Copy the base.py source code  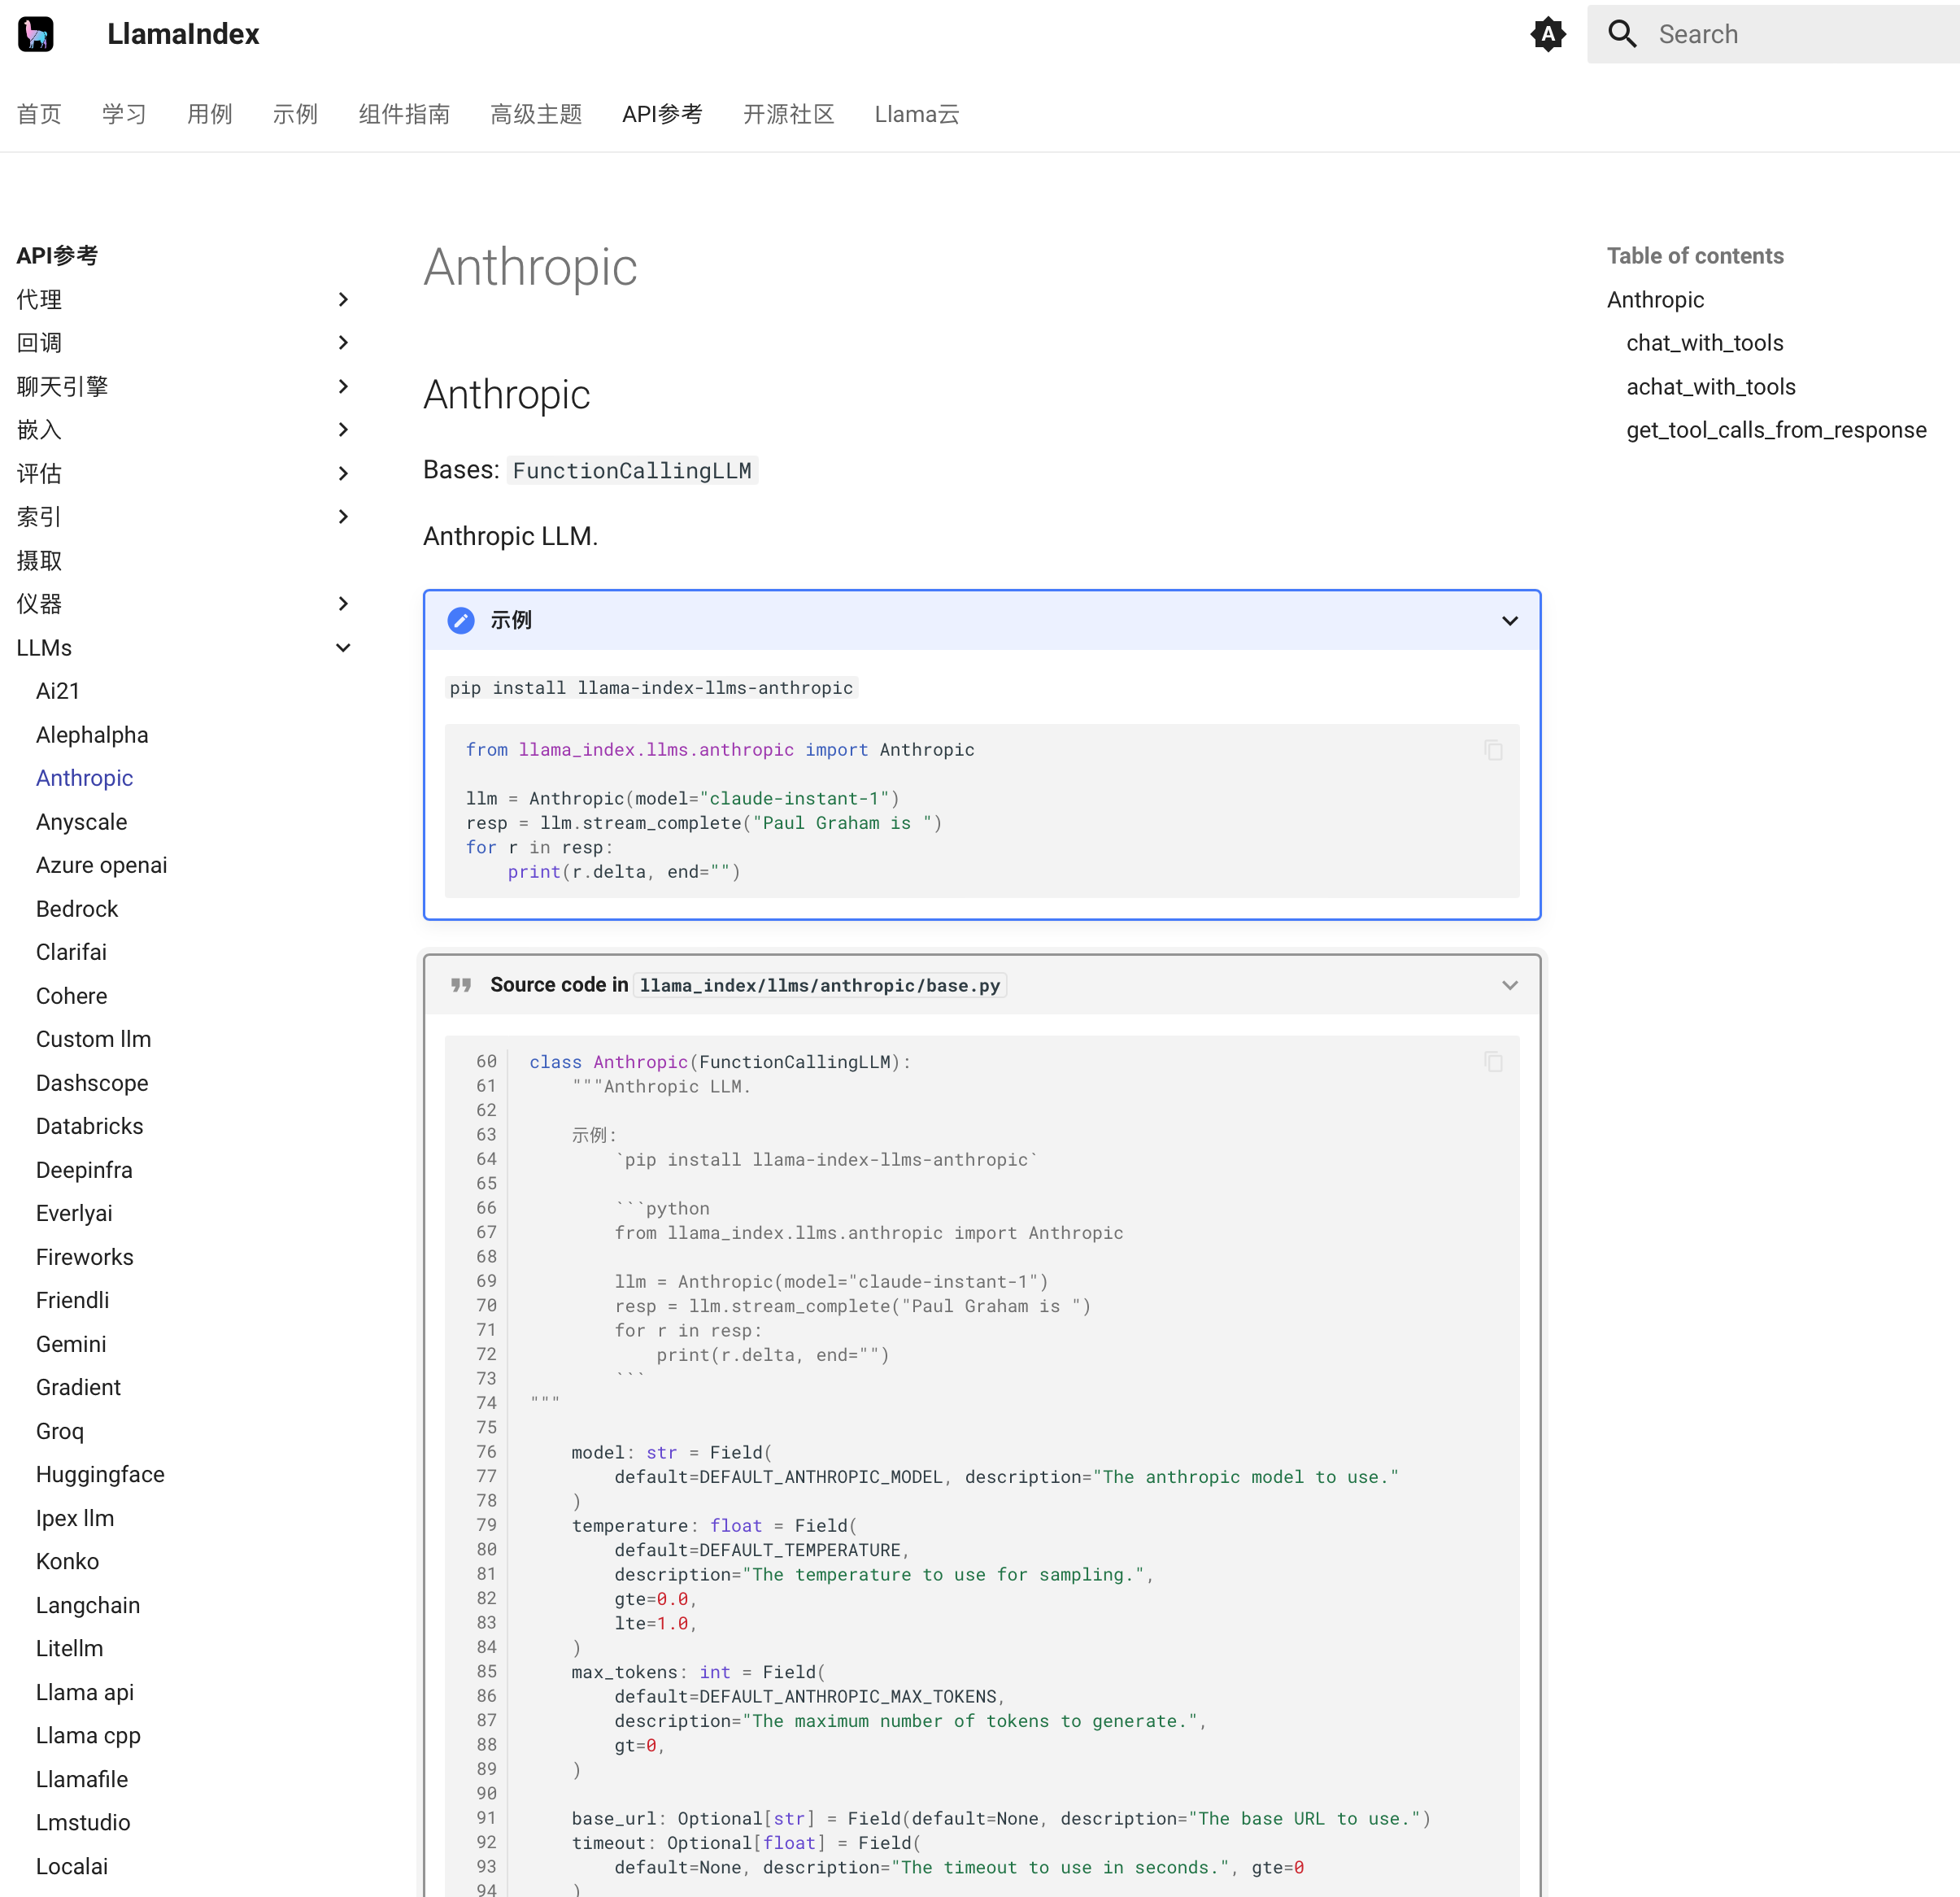(1493, 1062)
